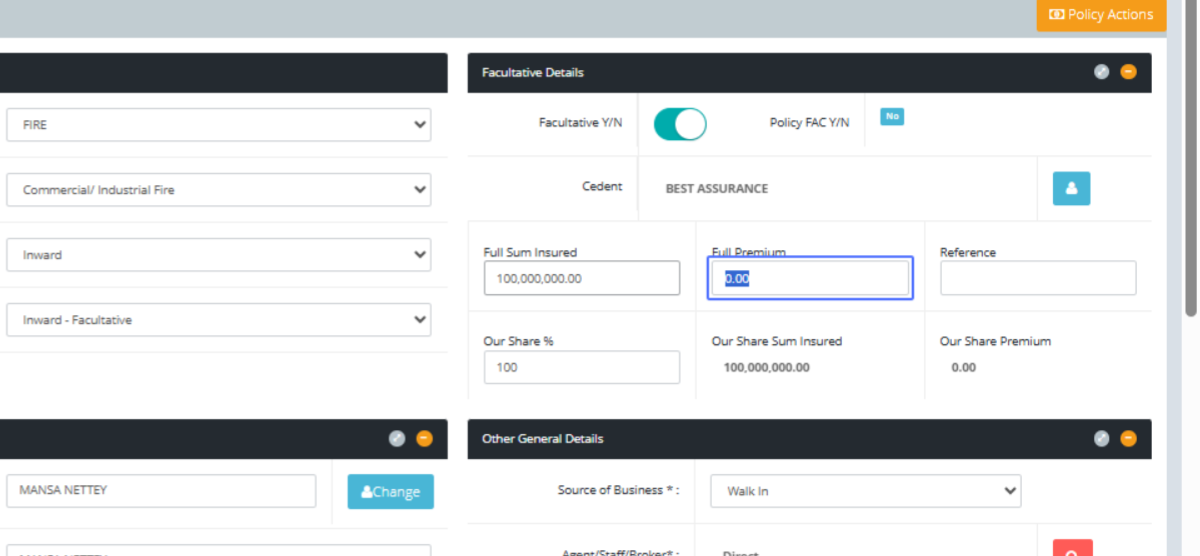Expand the Inward - Facultative dropdown
This screenshot has height=556, width=1200.
point(218,320)
